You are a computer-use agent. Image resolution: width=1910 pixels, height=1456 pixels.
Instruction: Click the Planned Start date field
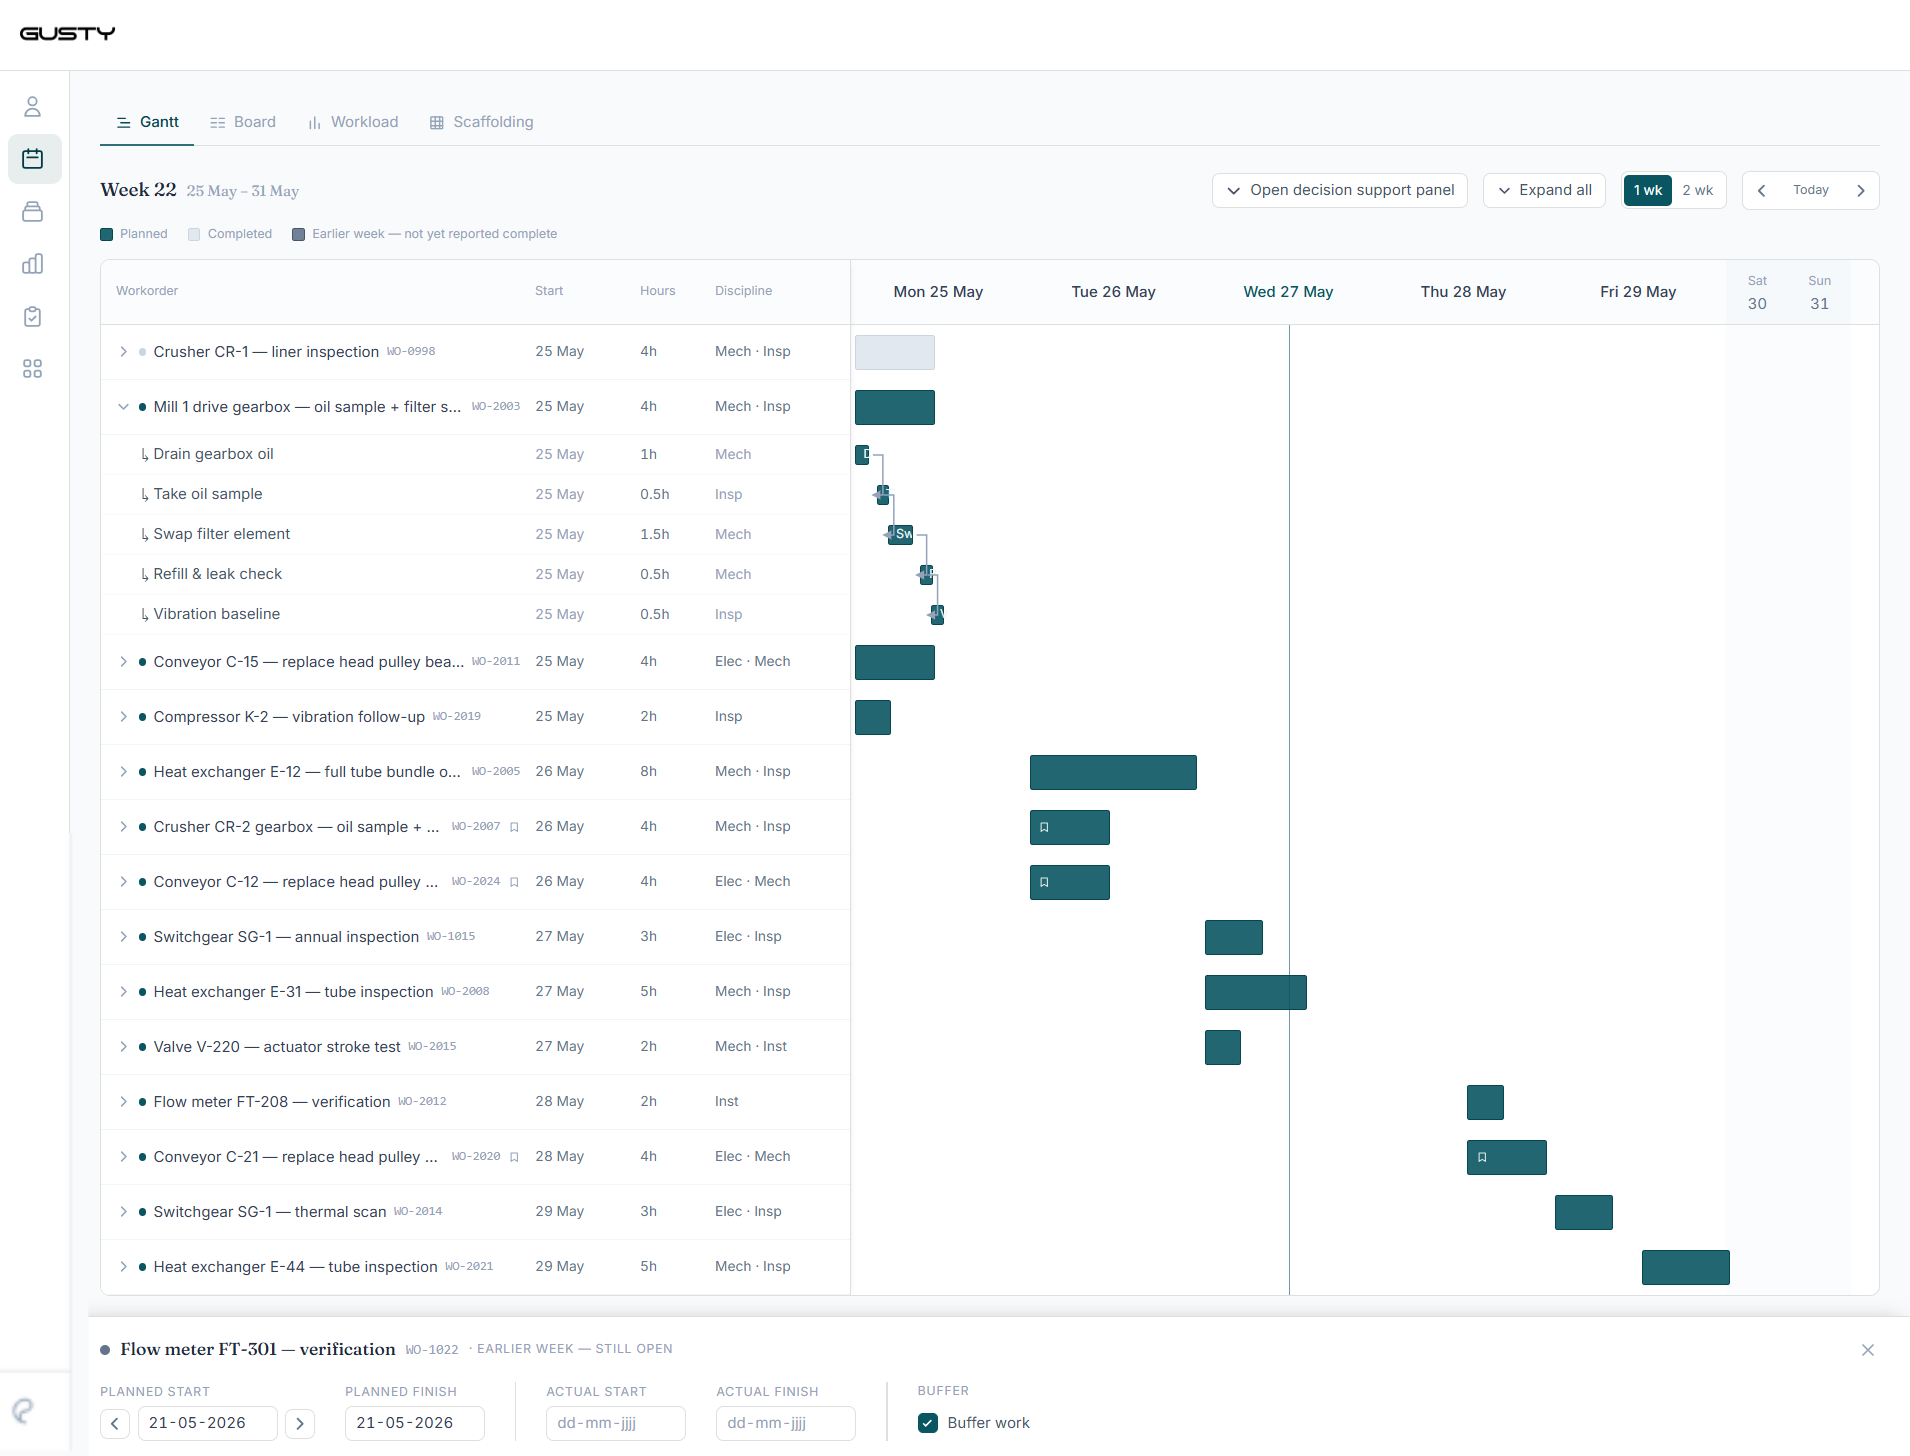pyautogui.click(x=207, y=1423)
